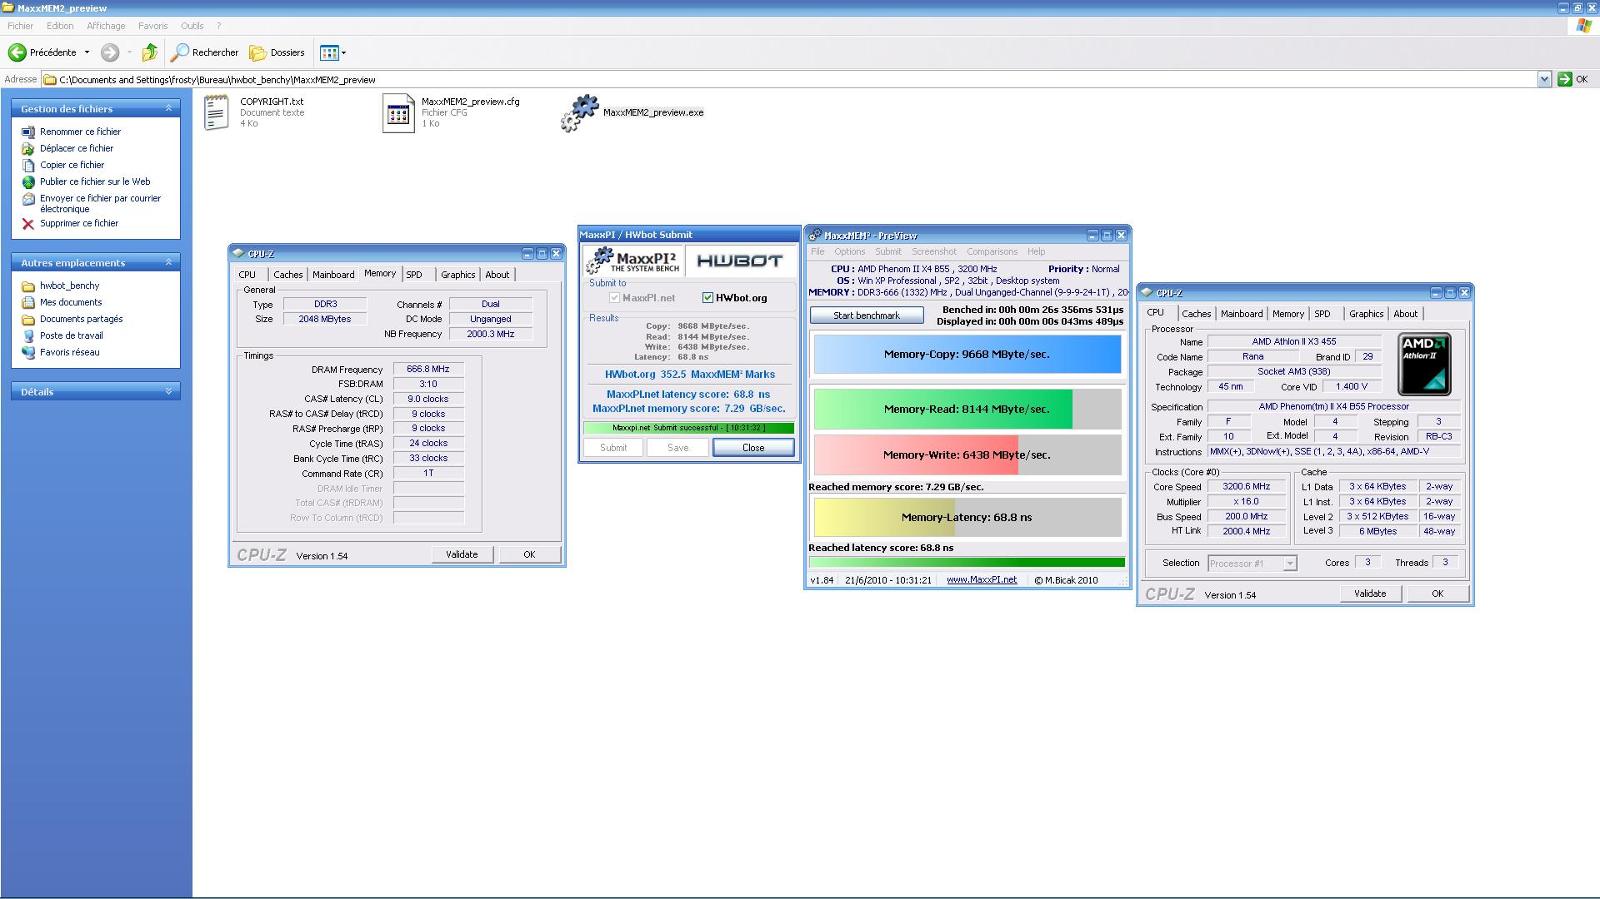Click Validate button in left CPU-Z
The width and height of the screenshot is (1600, 899).
pos(462,554)
